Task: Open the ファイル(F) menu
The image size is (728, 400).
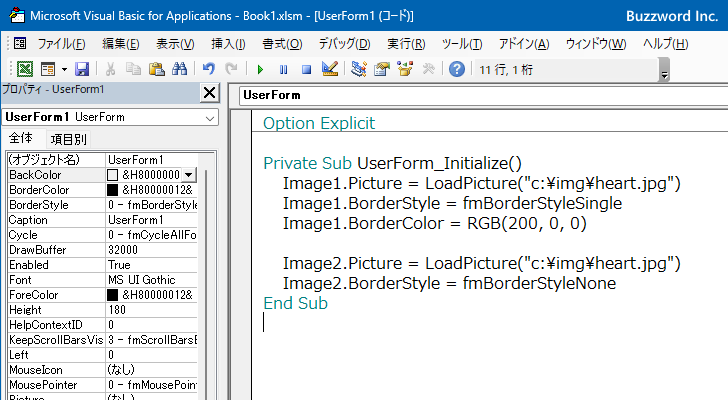Action: (x=61, y=44)
